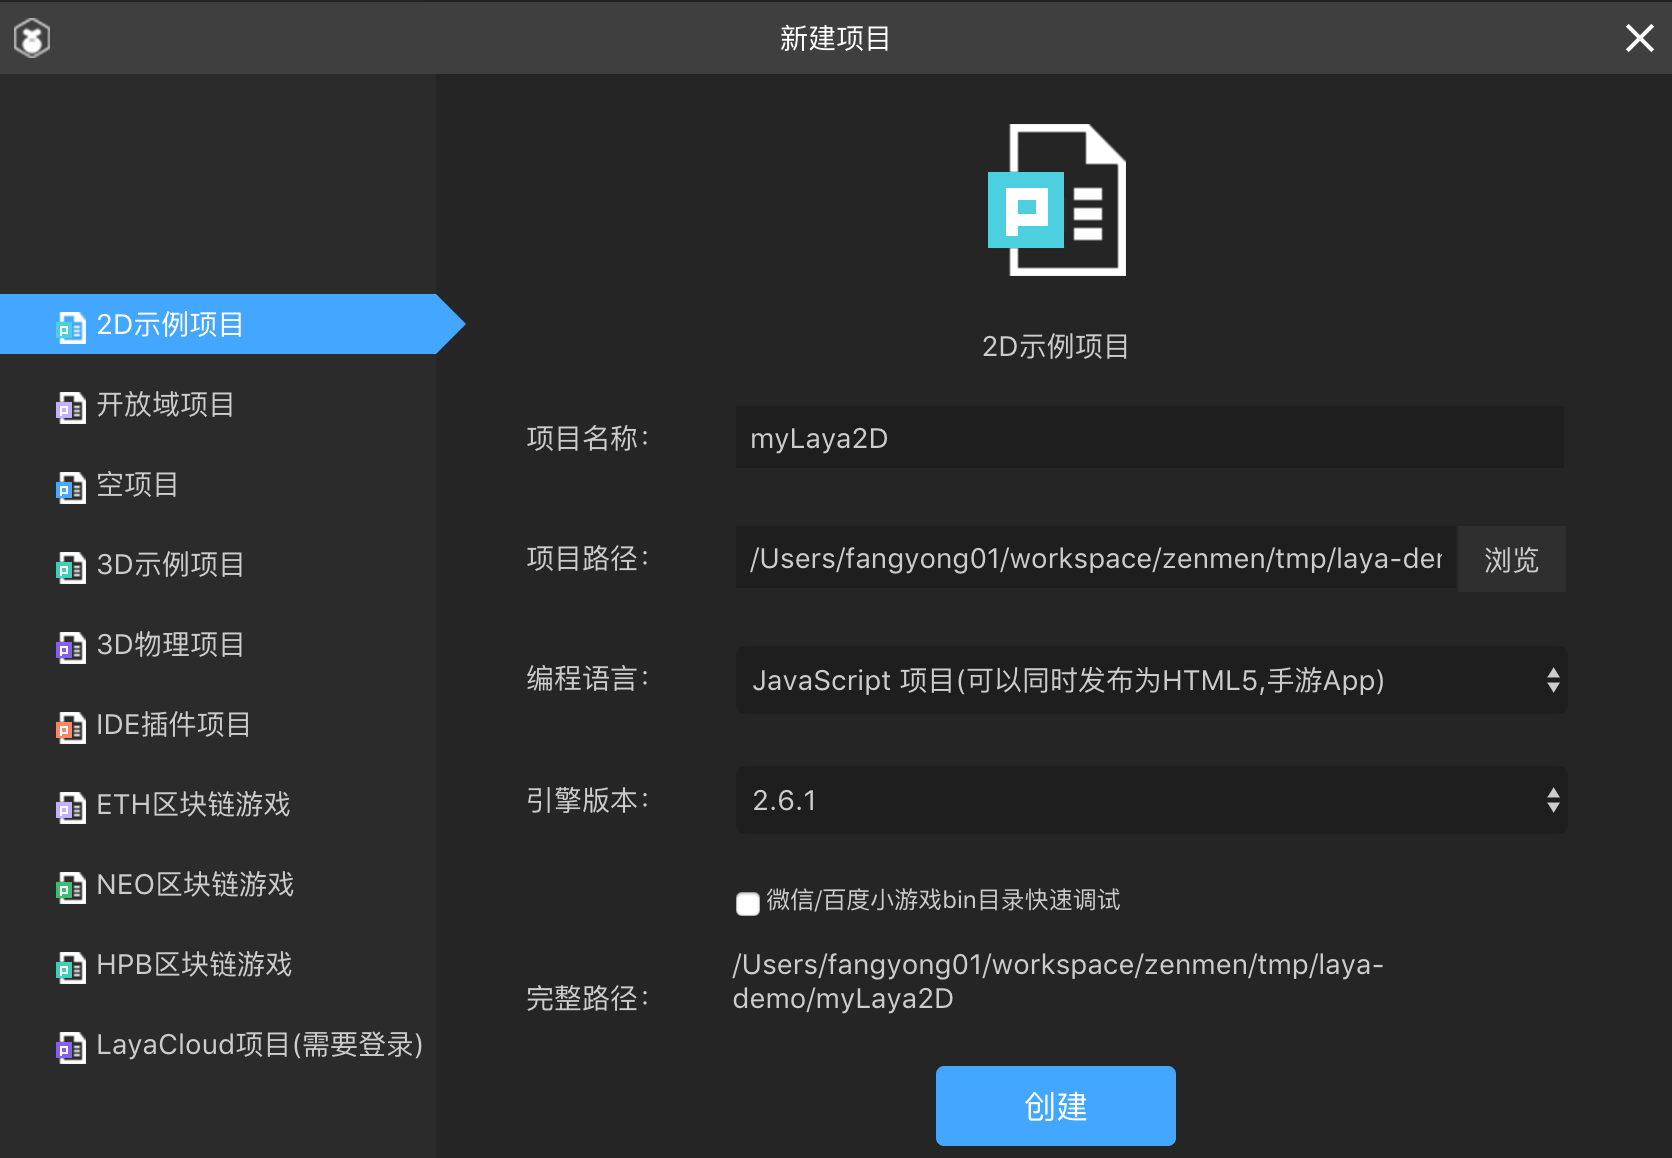Click the 3D物理项目 sidebar icon

click(x=71, y=647)
